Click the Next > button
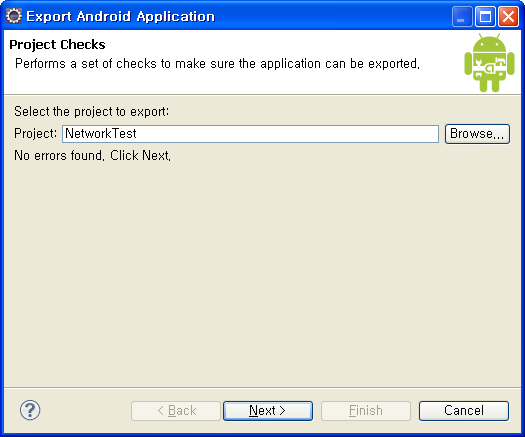The image size is (525, 437). point(268,411)
